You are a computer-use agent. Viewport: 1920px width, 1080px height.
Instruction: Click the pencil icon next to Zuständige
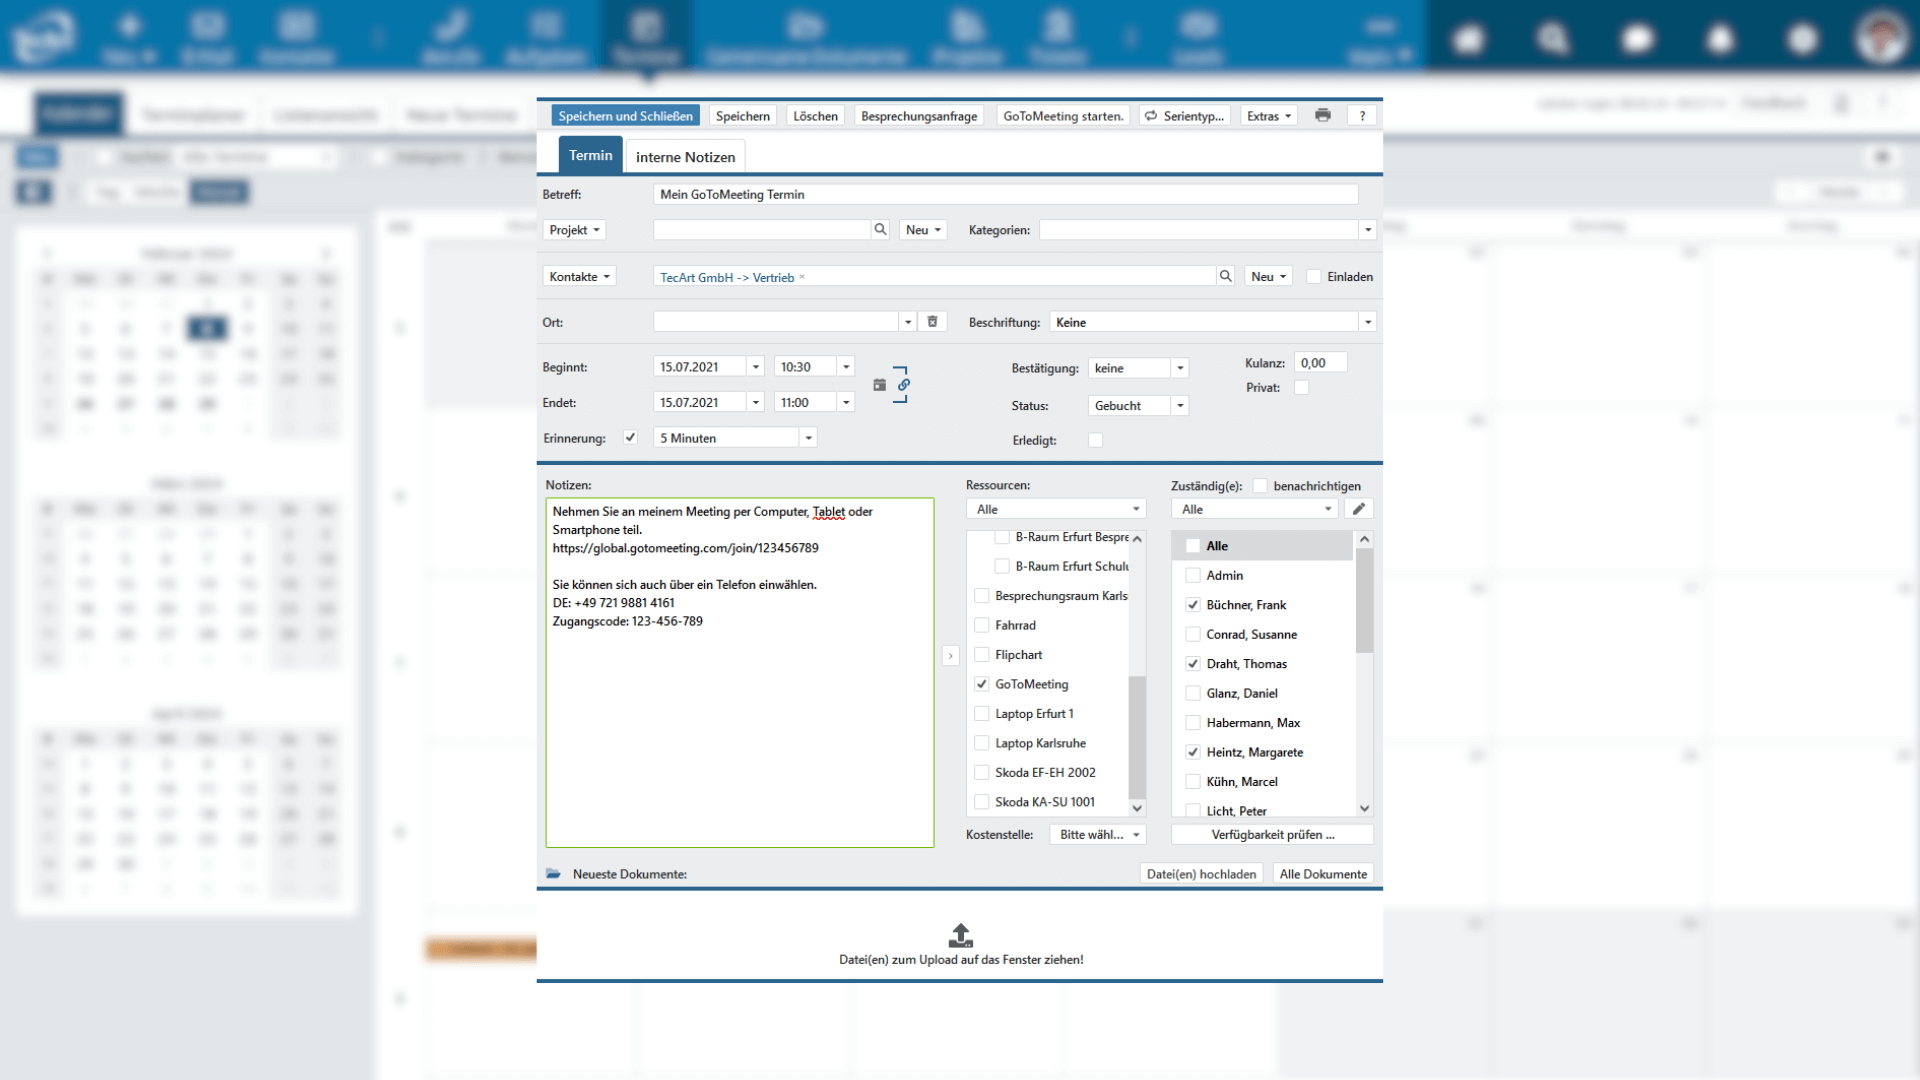1358,508
